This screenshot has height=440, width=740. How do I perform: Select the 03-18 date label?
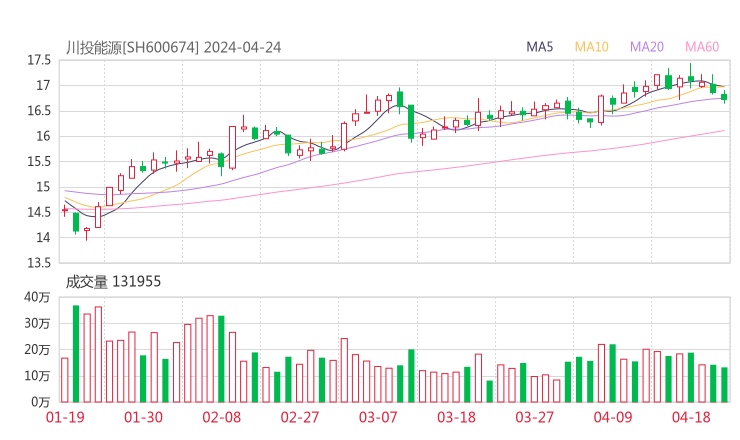click(456, 417)
